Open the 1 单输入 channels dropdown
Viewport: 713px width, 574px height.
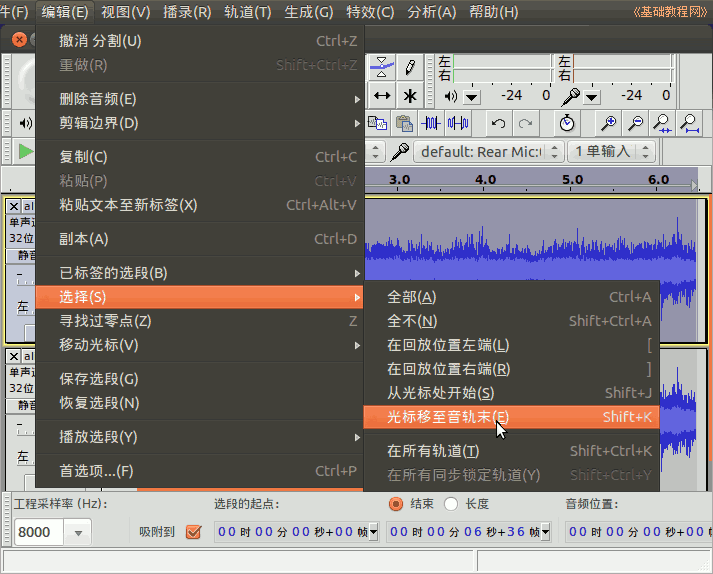click(611, 152)
